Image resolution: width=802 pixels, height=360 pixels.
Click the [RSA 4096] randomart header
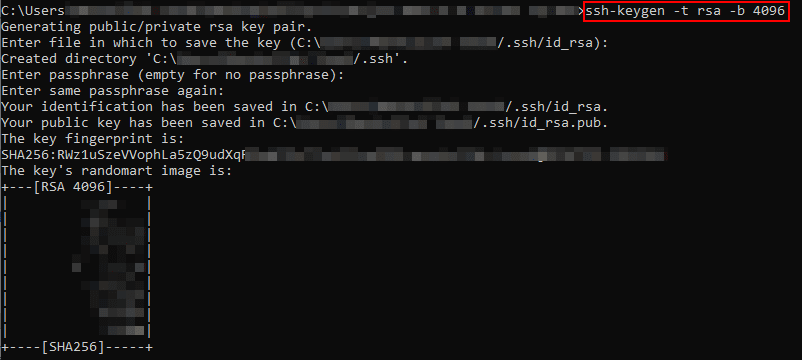tap(73, 187)
